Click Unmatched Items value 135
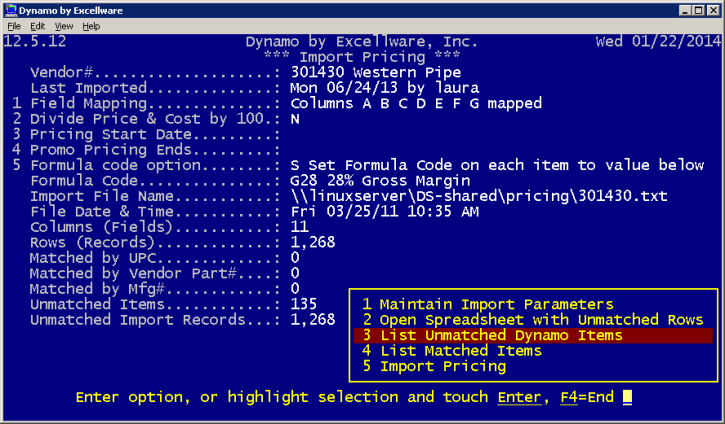 (x=304, y=304)
